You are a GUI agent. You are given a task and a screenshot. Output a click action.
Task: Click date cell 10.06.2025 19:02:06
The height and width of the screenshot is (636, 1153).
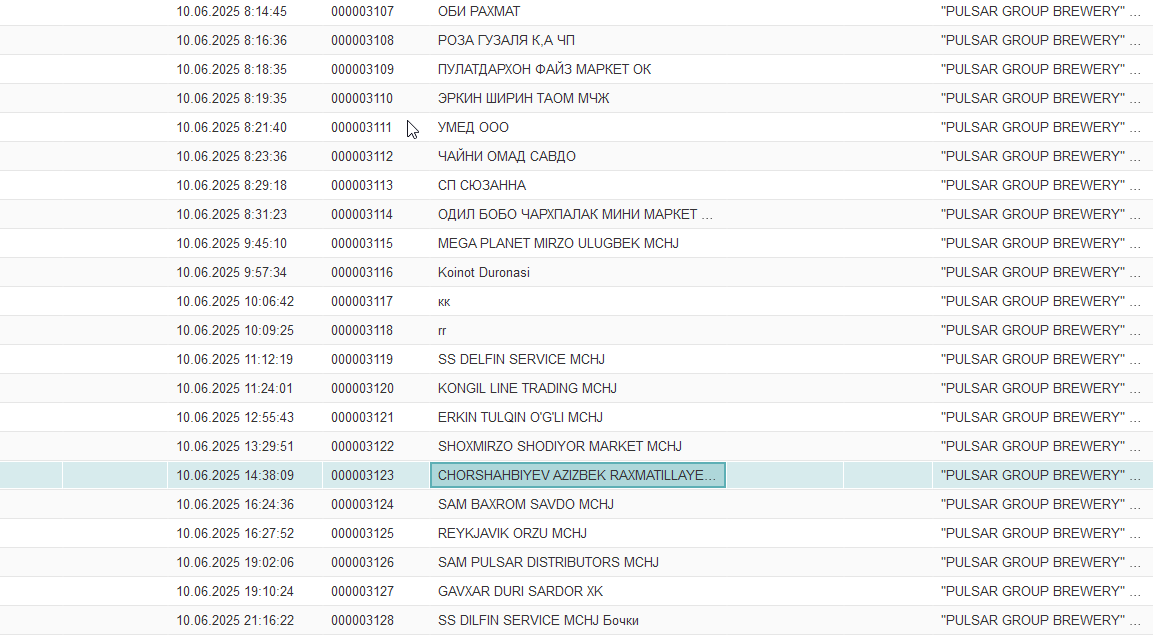[x=235, y=562]
